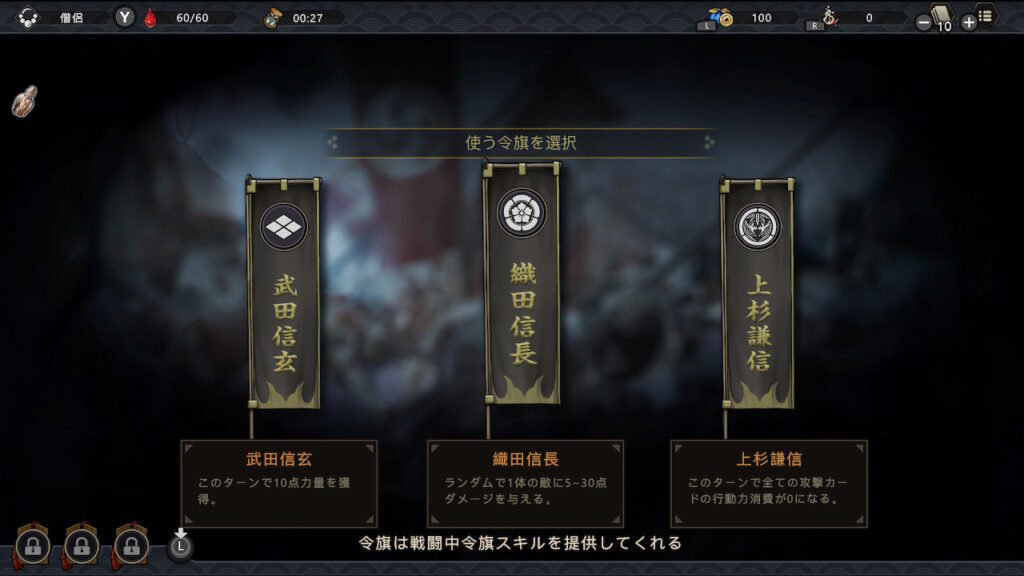1024x576 pixels.
Task: Click the 織田信長 description box
Action: click(526, 483)
